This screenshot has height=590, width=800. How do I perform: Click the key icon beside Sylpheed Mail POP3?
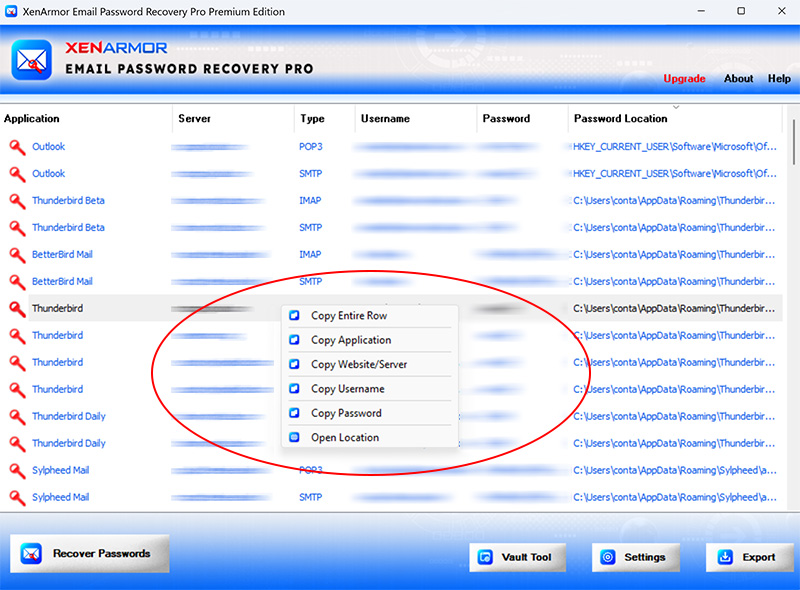(x=17, y=471)
